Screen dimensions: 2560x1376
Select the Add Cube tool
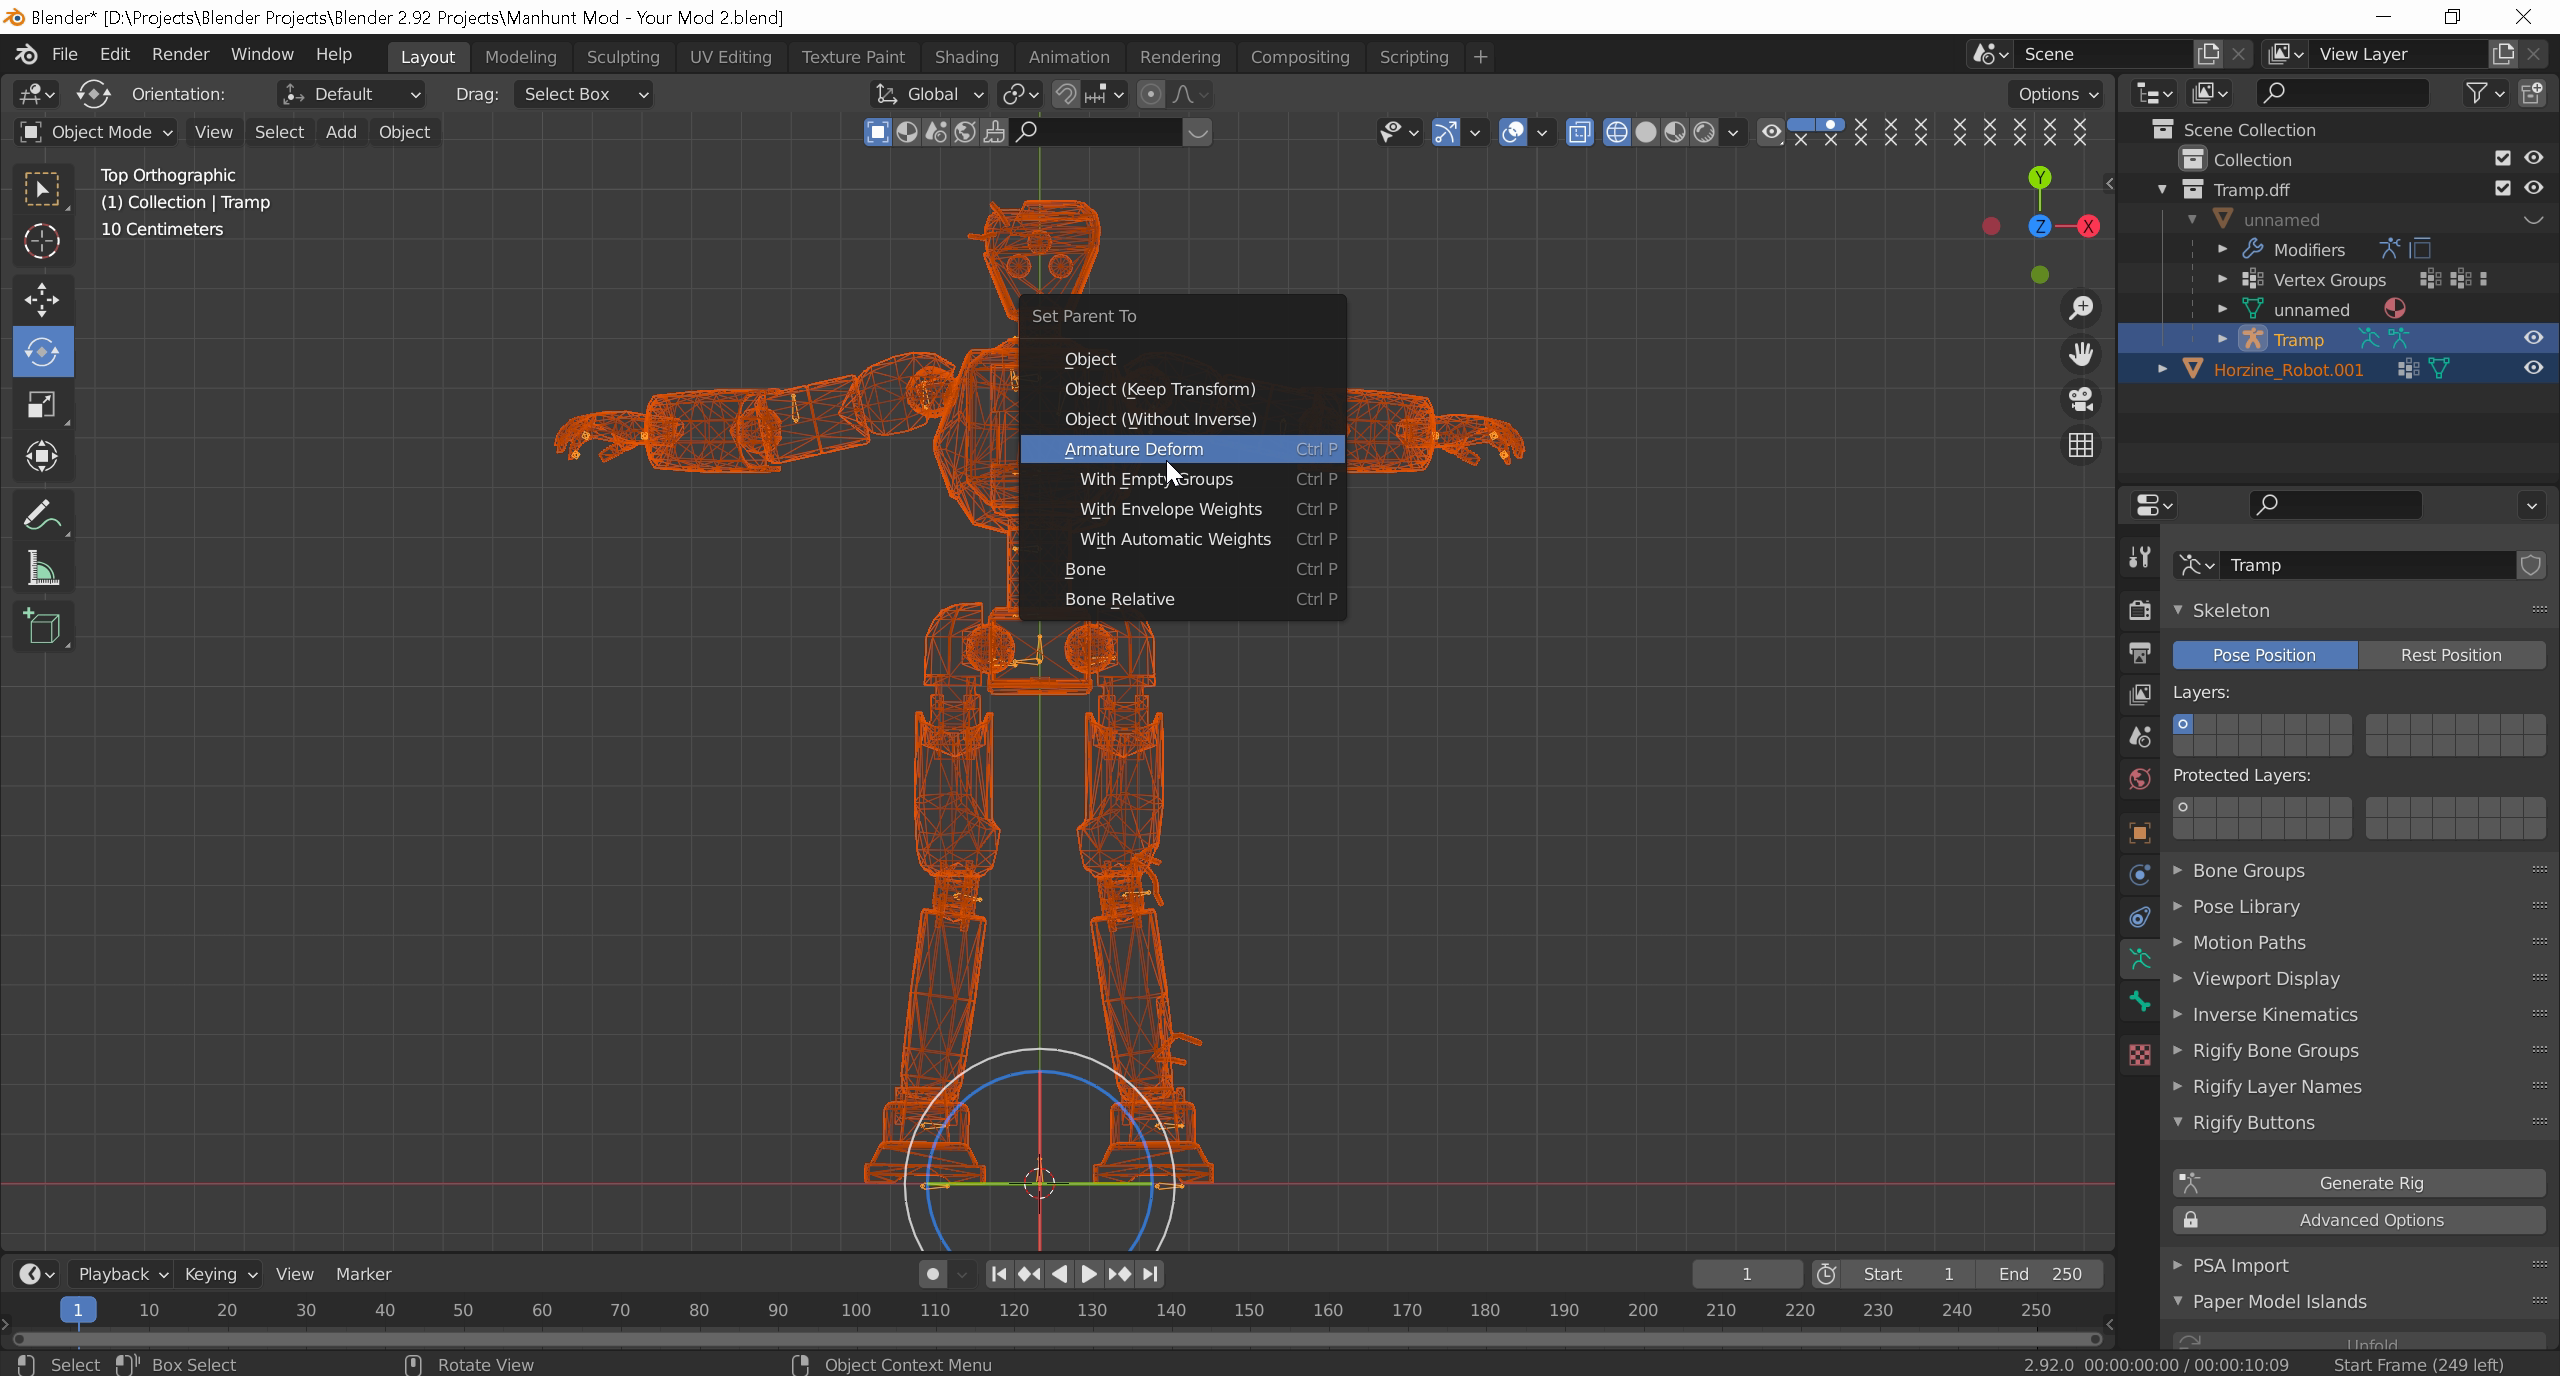click(42, 627)
